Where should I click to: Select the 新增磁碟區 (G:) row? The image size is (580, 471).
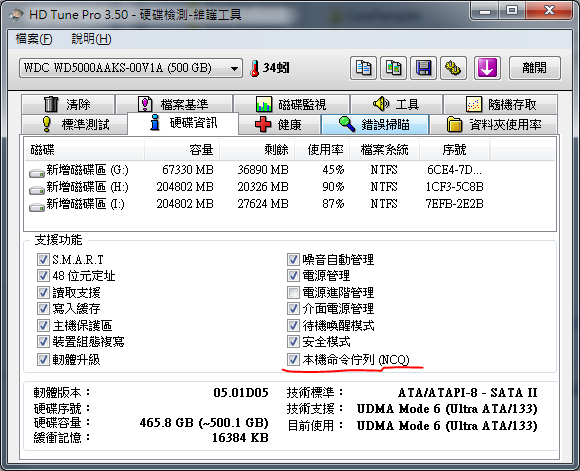click(x=290, y=170)
